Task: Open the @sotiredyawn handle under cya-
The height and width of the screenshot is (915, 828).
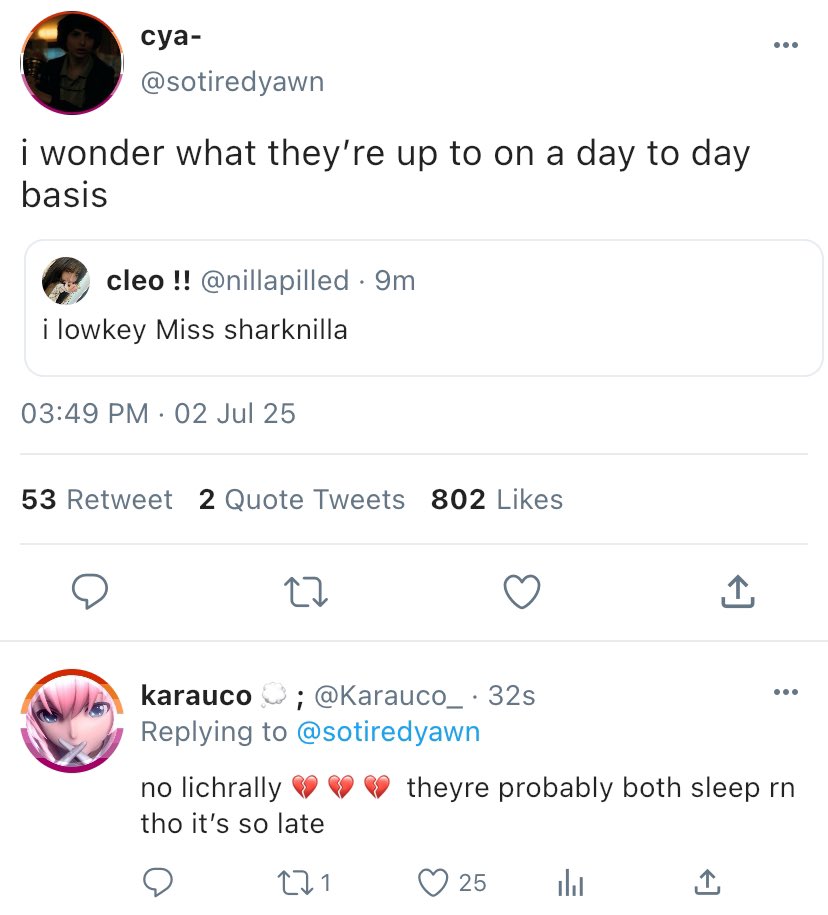Action: 232,82
